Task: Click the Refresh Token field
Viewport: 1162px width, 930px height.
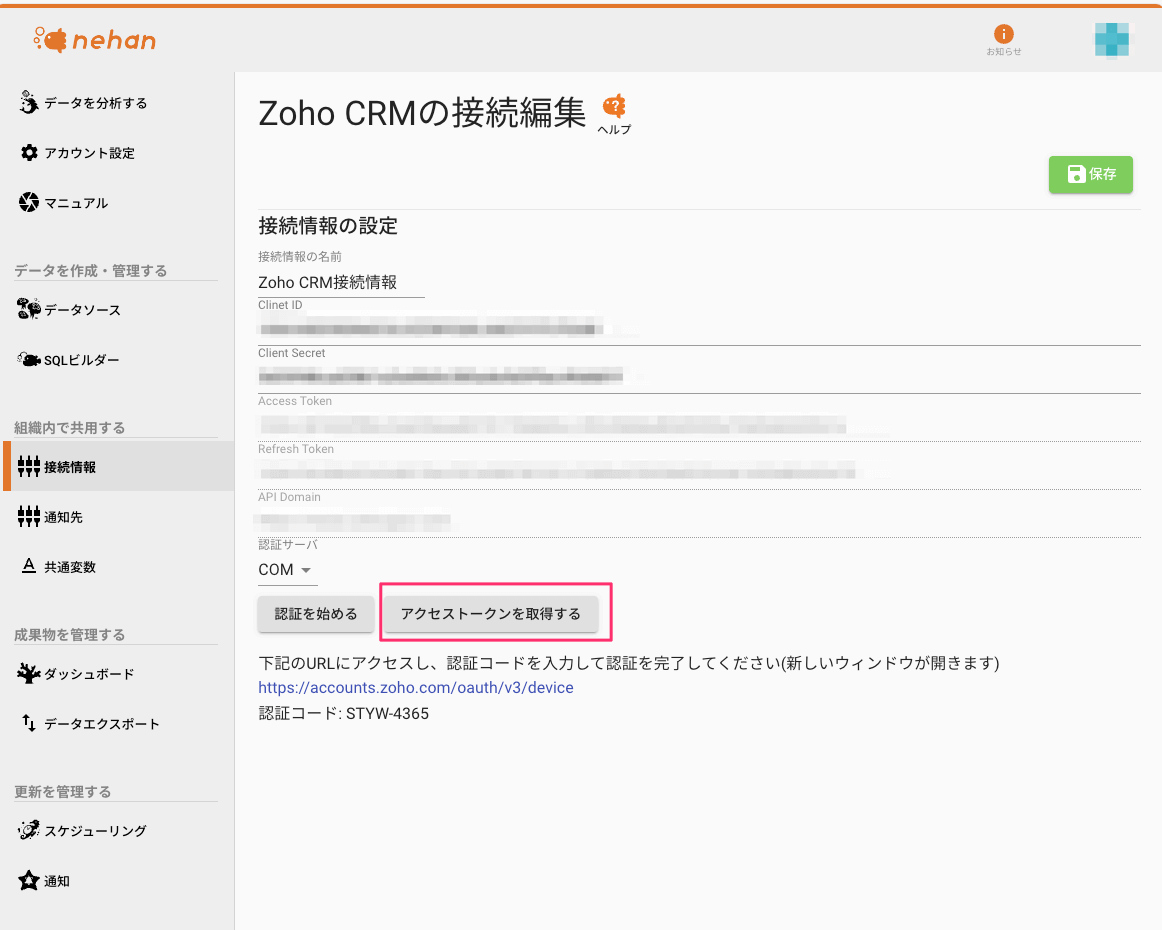Action: click(x=699, y=474)
